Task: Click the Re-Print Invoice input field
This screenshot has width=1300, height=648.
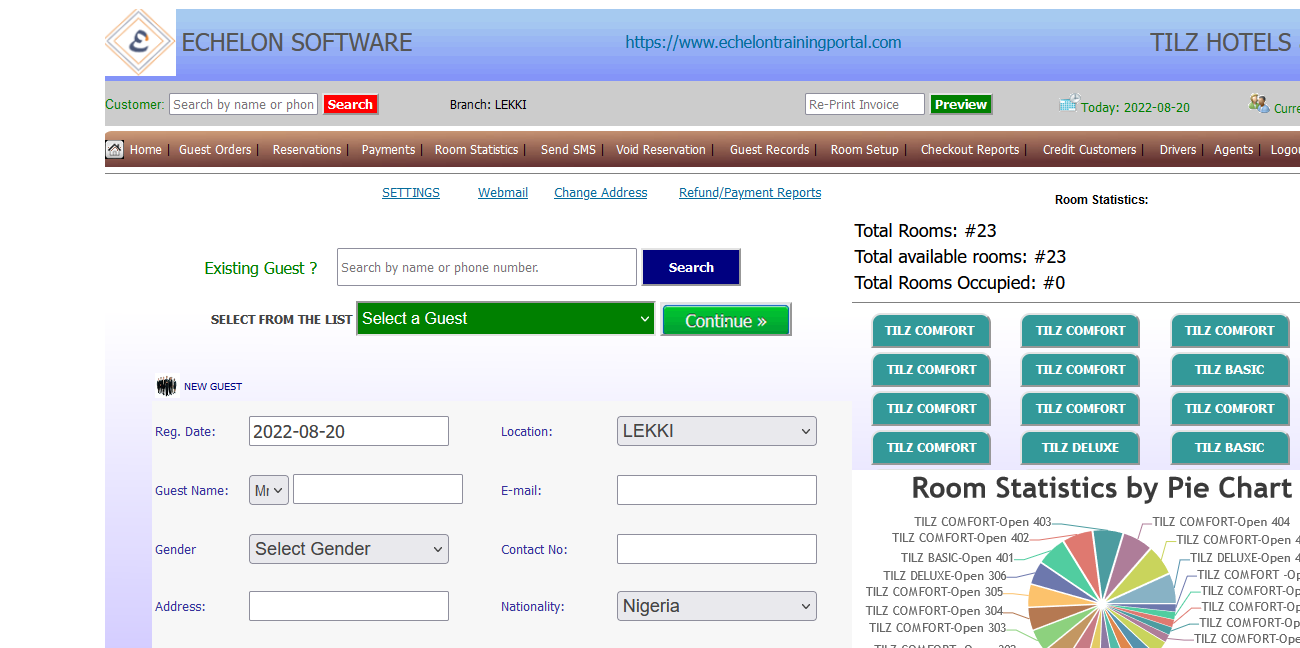Action: (x=865, y=104)
